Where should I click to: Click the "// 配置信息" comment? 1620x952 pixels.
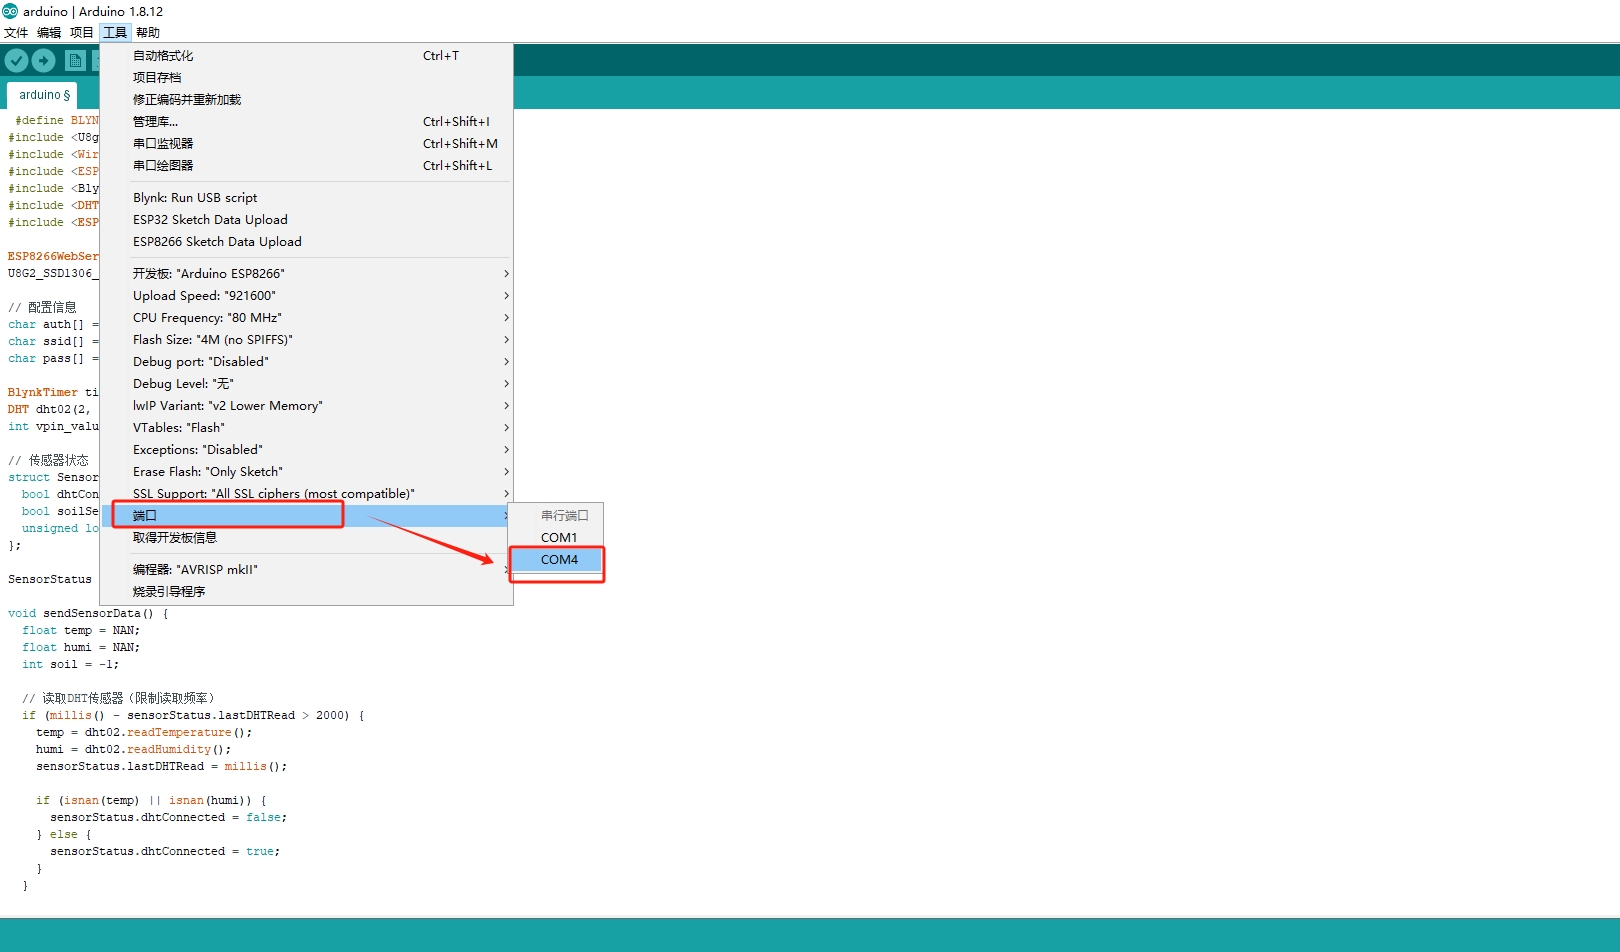tap(42, 307)
